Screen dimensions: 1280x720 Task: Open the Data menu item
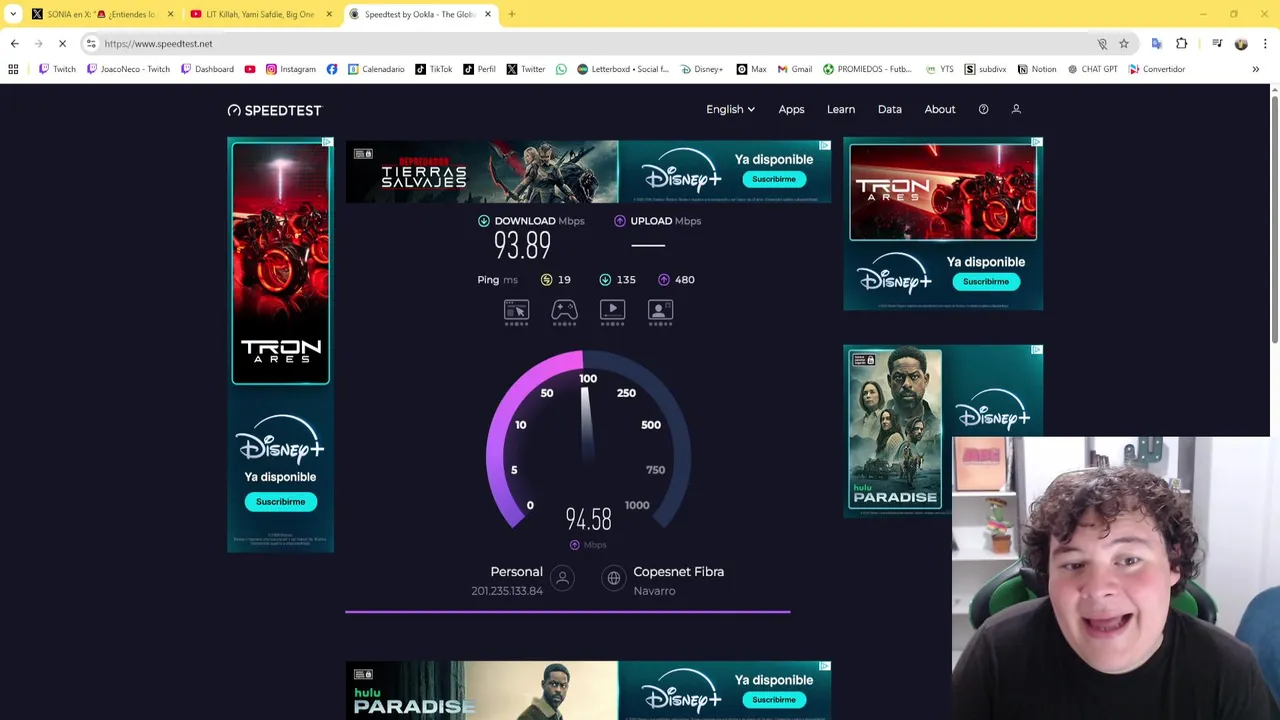coord(889,109)
